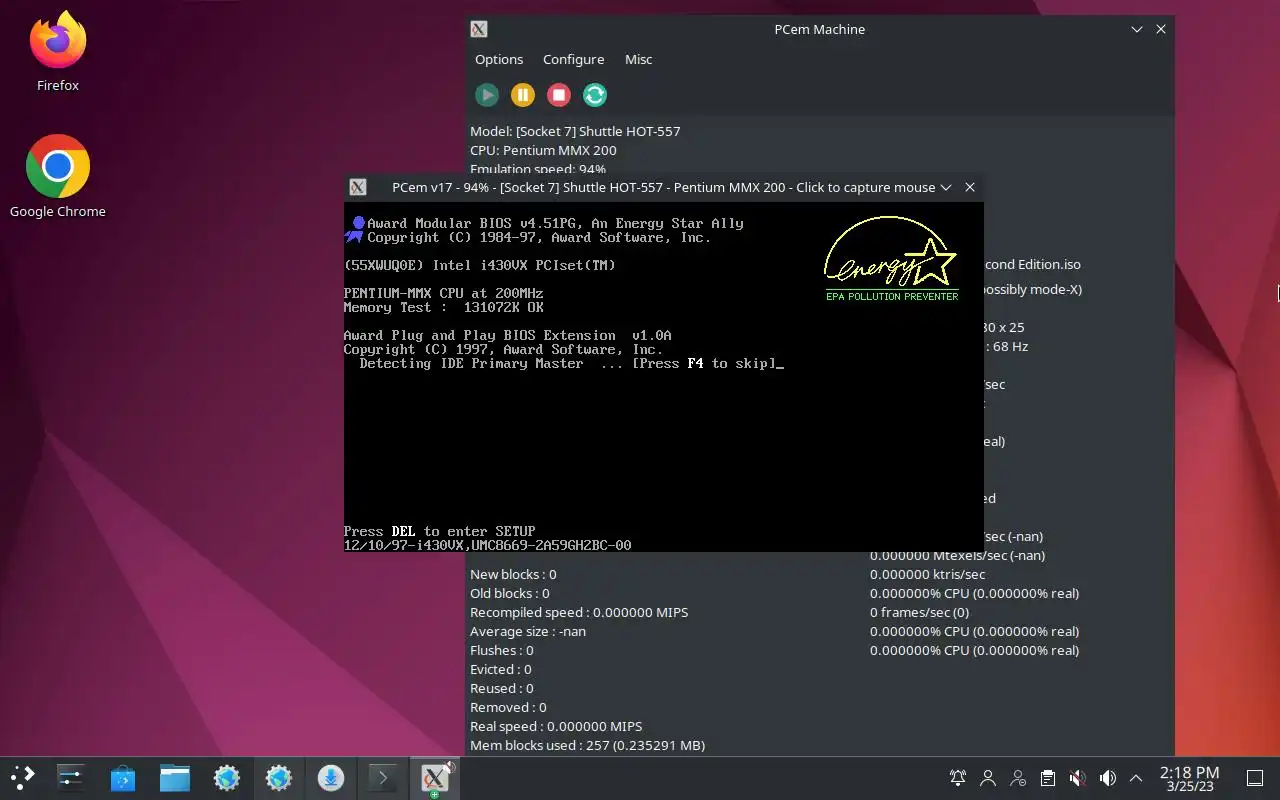This screenshot has width=1280, height=800.
Task: Click the muted speaker tray icon
Action: 1077,778
